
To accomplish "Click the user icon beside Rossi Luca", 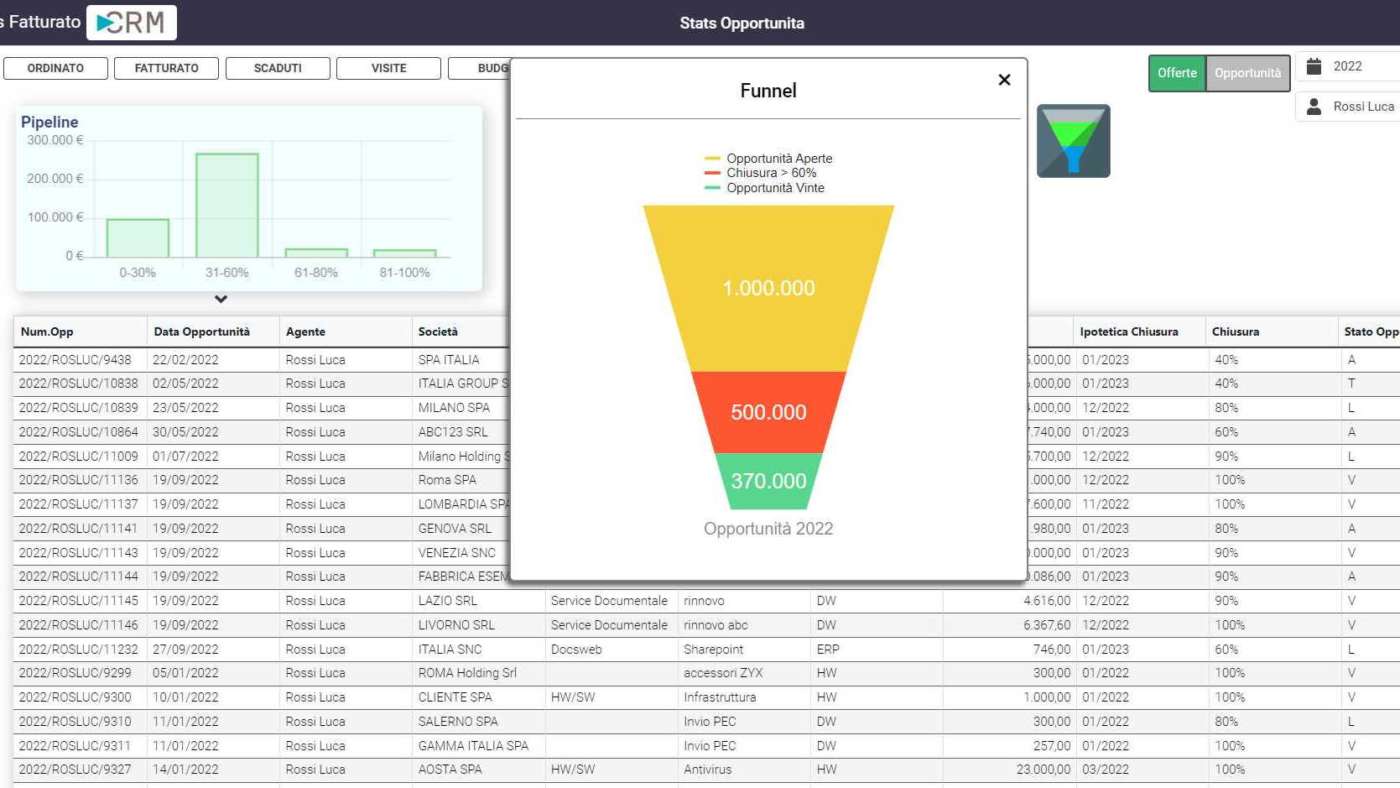I will pyautogui.click(x=1315, y=106).
